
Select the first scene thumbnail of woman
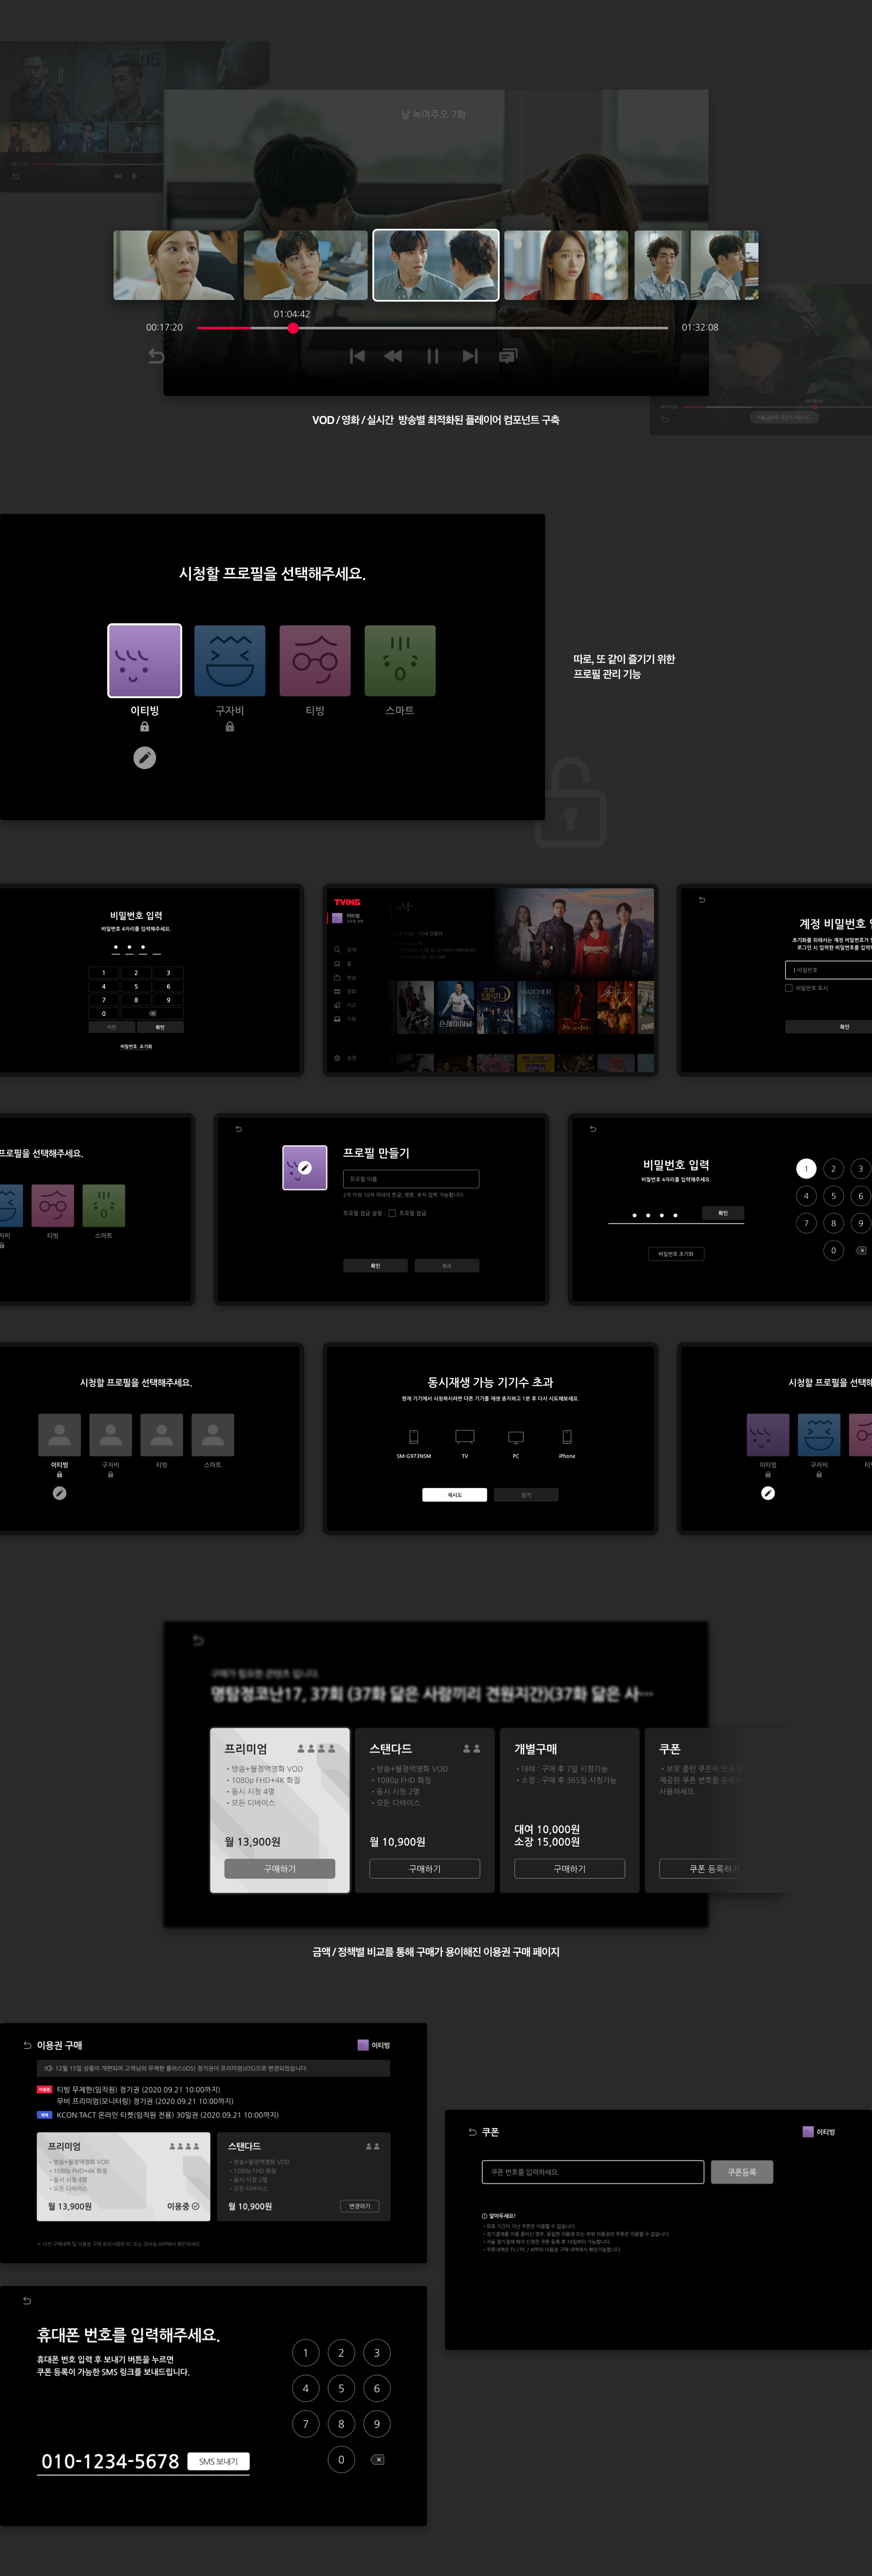coord(175,265)
